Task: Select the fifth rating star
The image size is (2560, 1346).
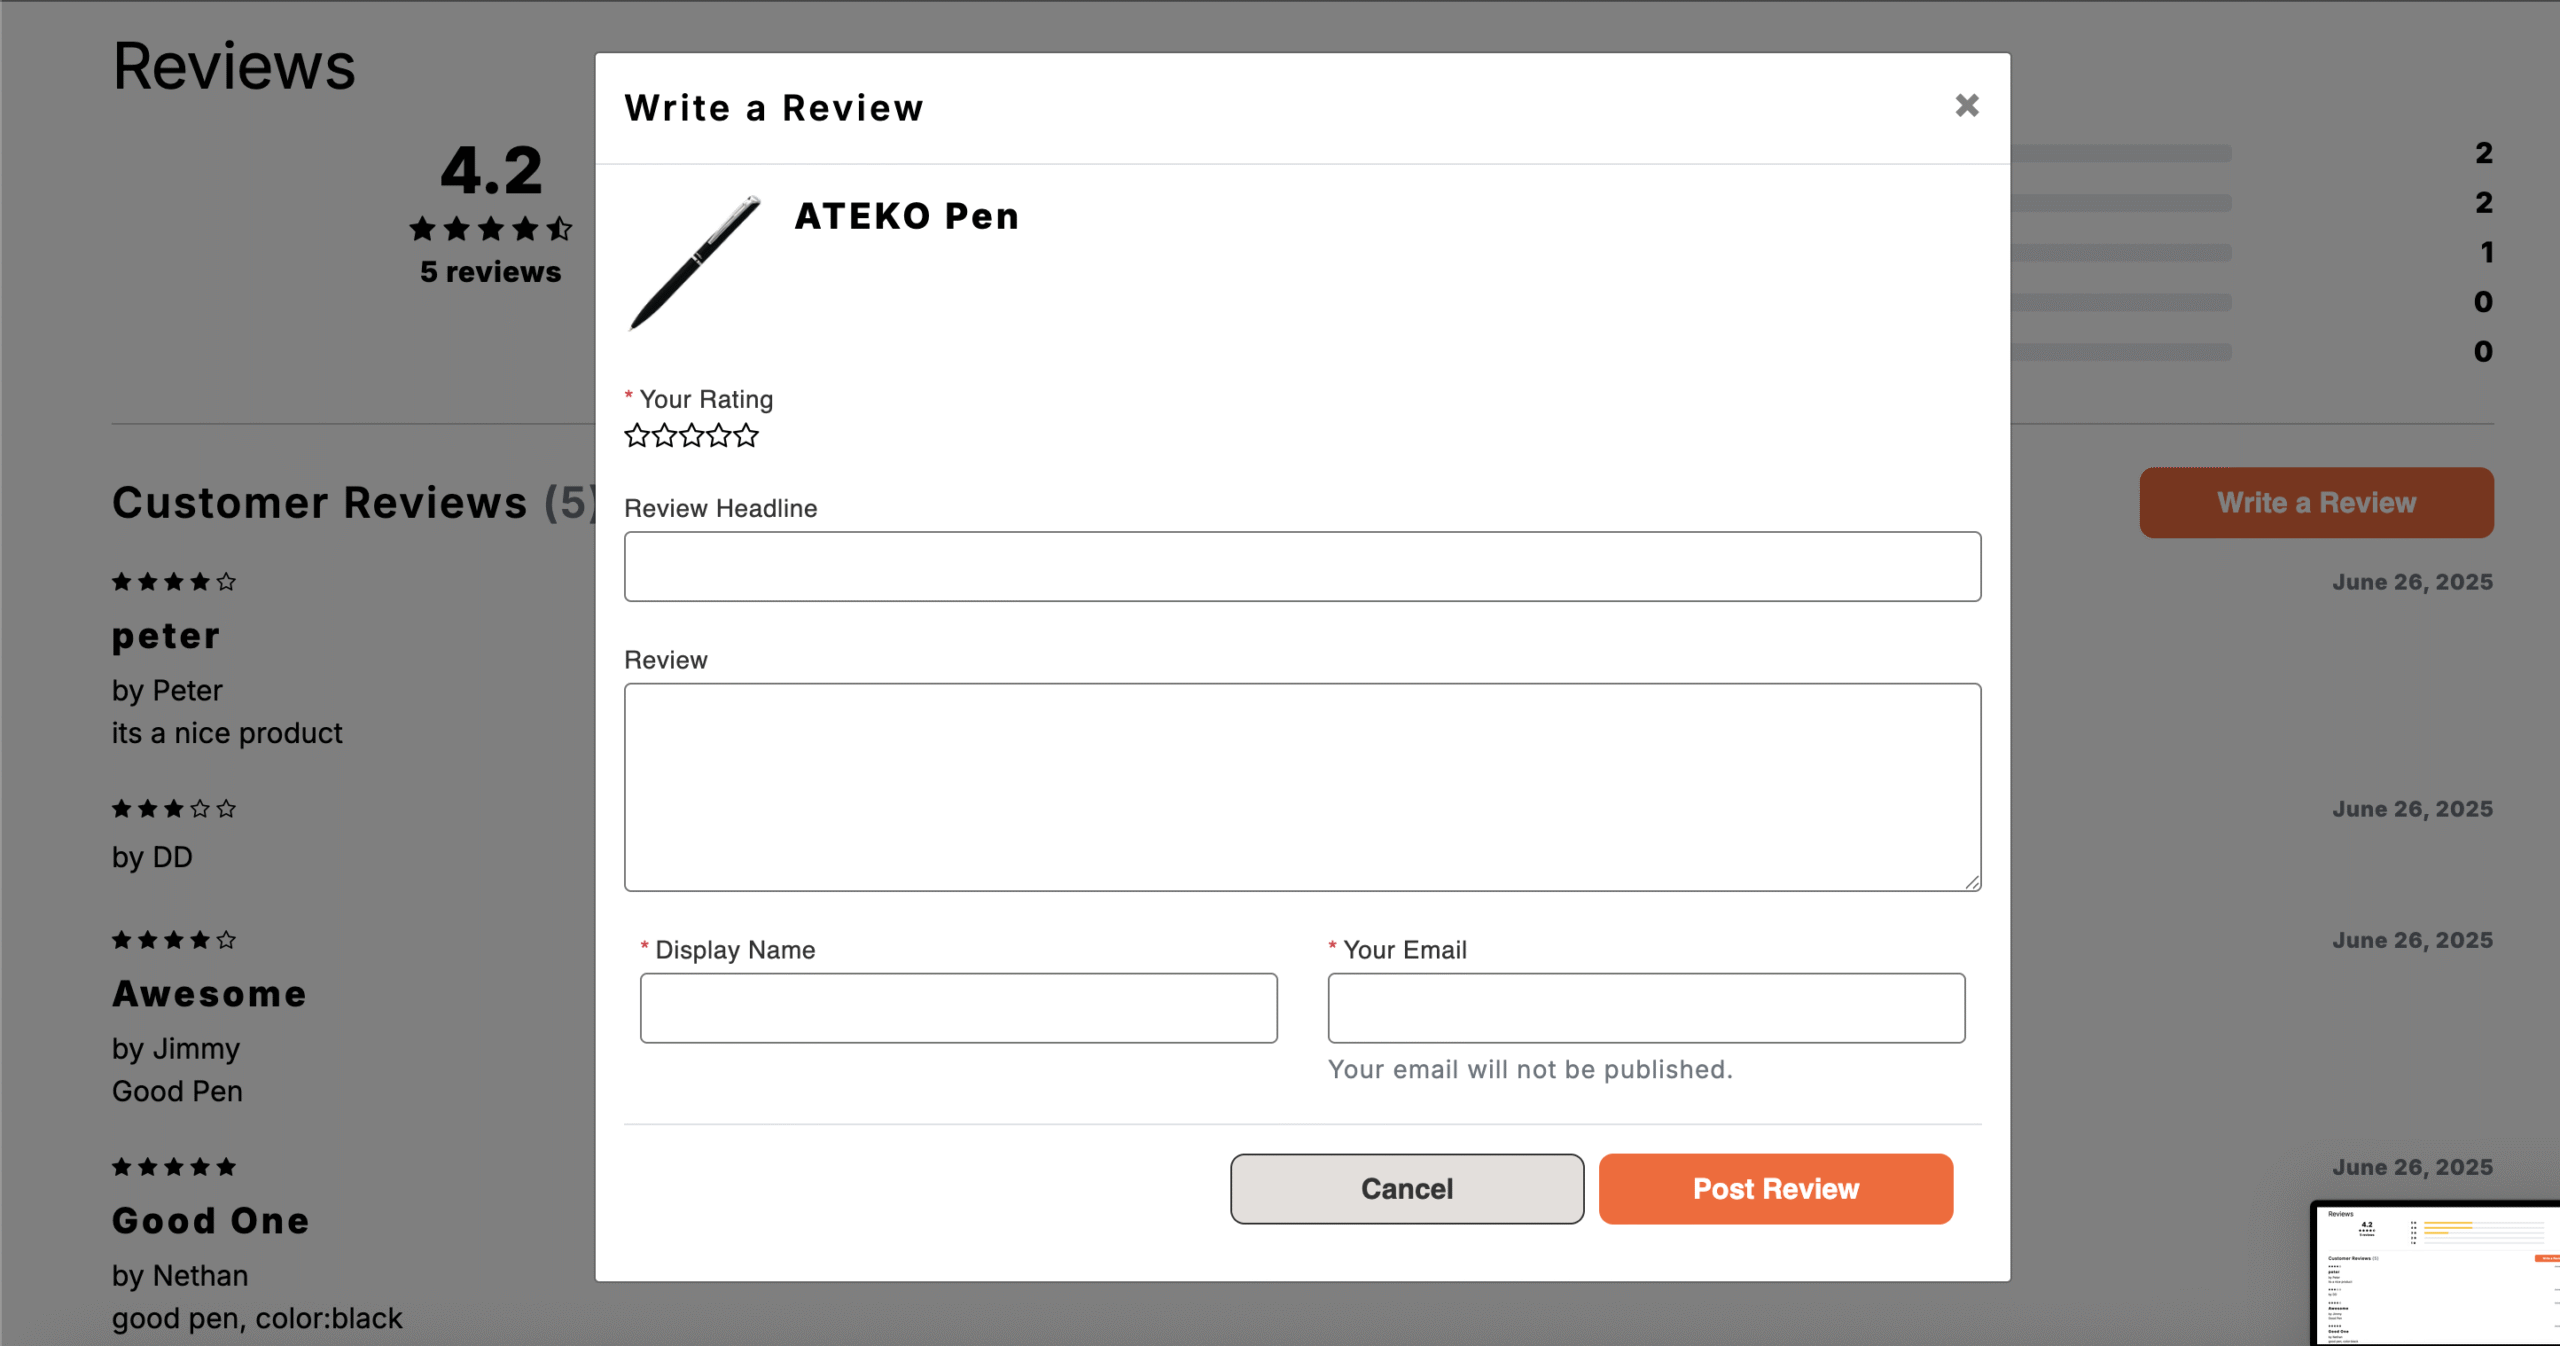Action: click(746, 436)
